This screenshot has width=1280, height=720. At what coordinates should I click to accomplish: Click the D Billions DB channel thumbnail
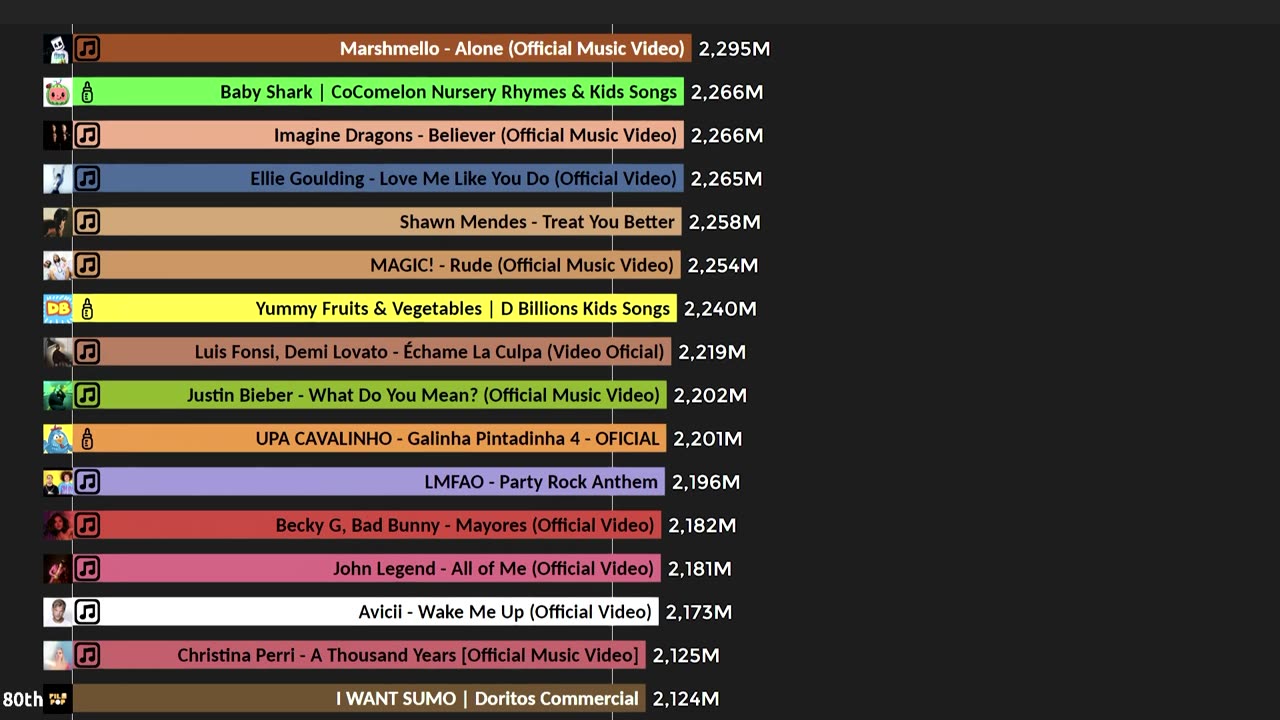[57, 309]
